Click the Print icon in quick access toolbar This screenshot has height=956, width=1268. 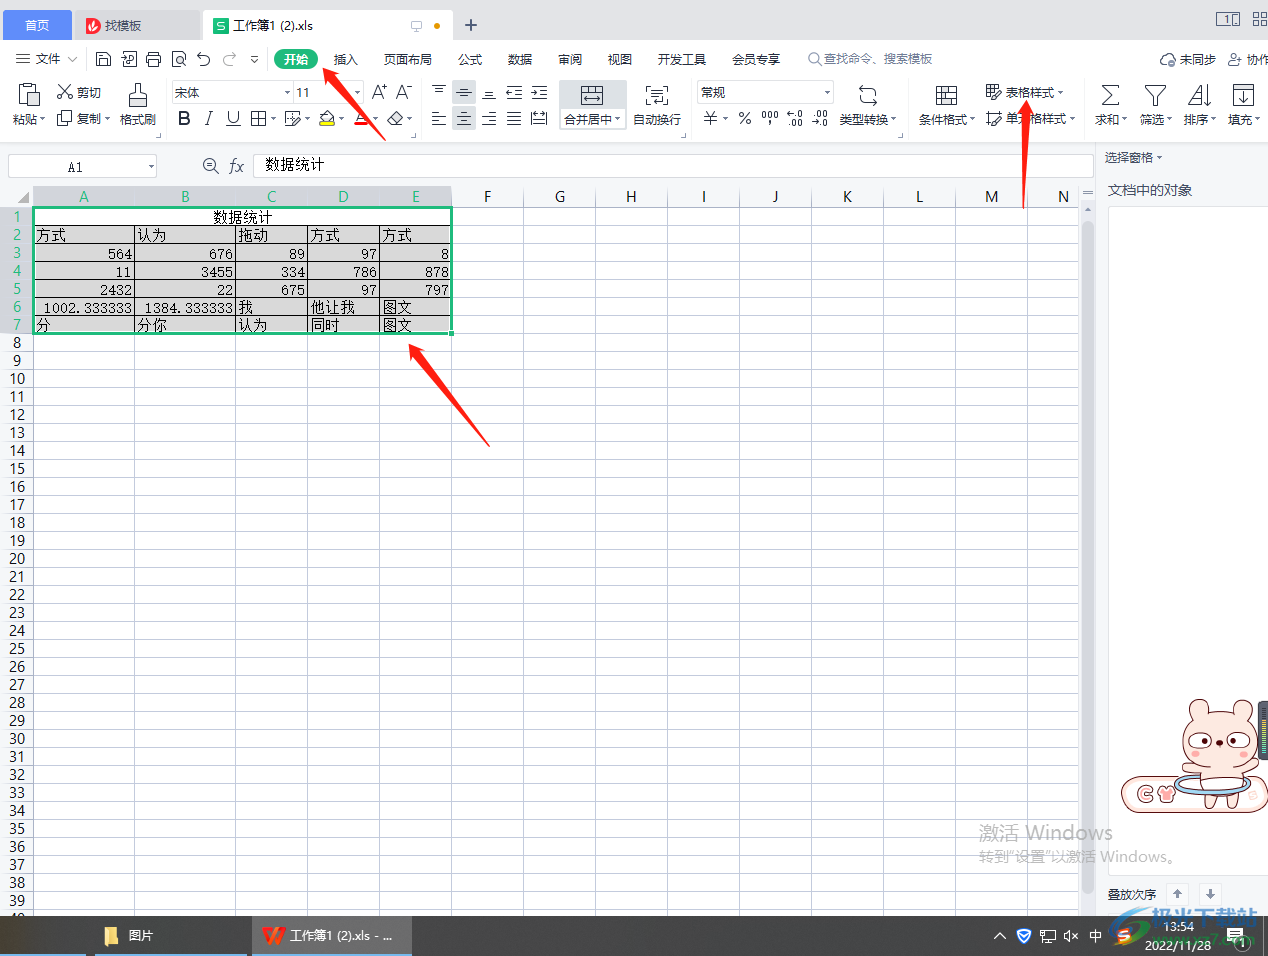pyautogui.click(x=153, y=59)
